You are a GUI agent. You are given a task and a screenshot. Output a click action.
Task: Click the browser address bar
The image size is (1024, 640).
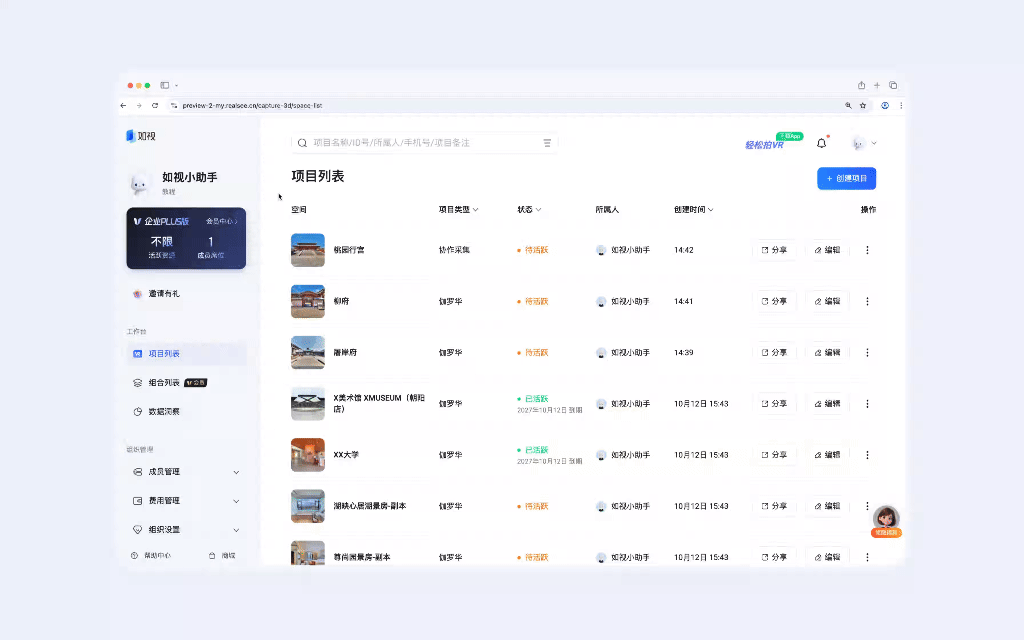503,105
